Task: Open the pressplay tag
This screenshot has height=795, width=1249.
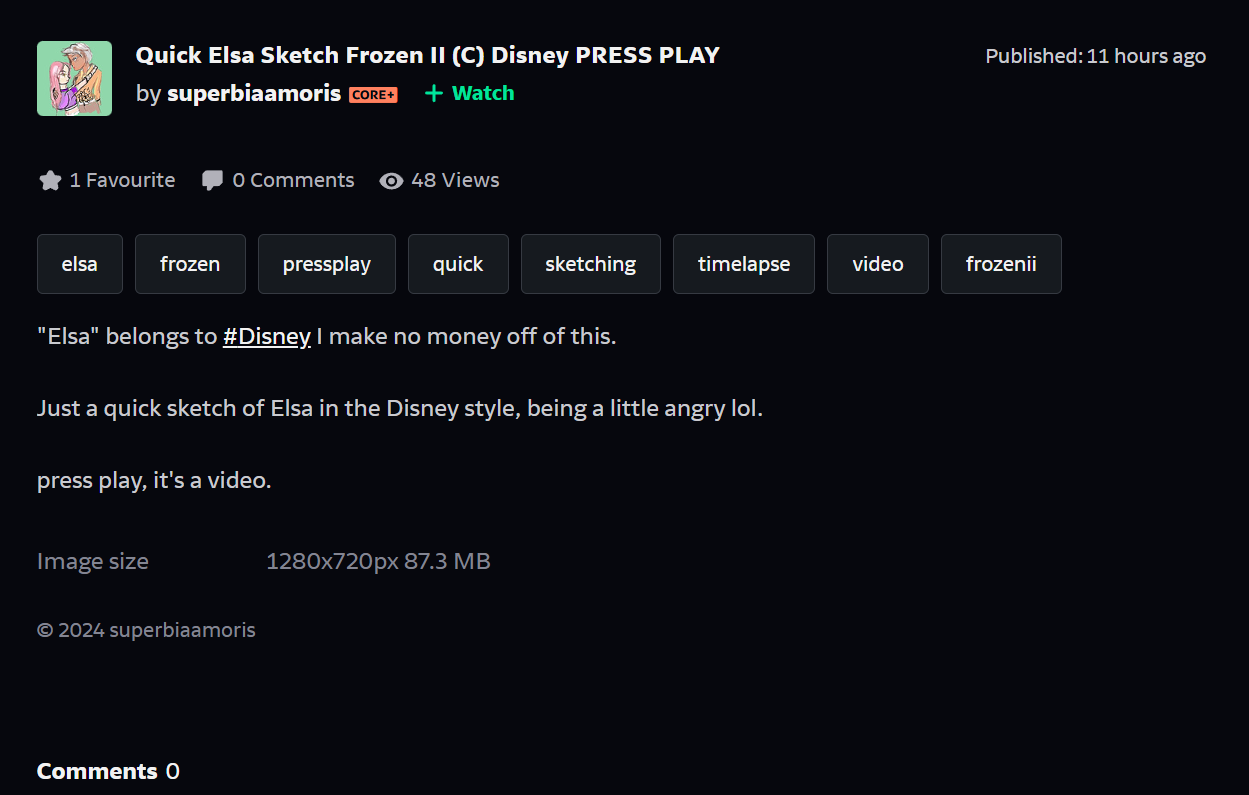Action: pos(327,264)
